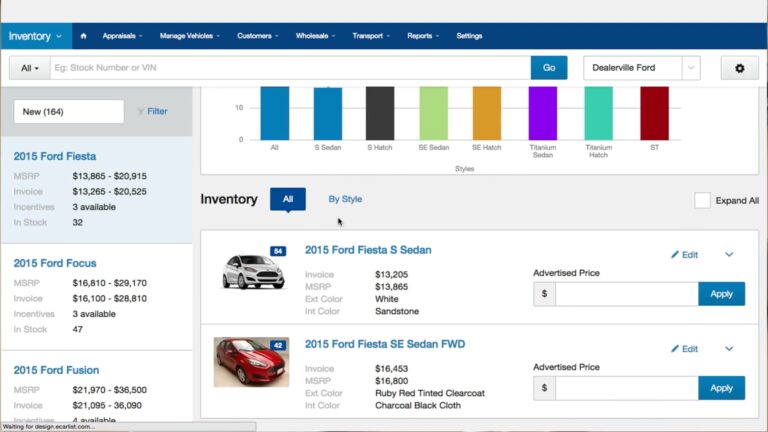The width and height of the screenshot is (768, 432).
Task: Open the Manage Vehicles menu
Action: click(x=190, y=36)
